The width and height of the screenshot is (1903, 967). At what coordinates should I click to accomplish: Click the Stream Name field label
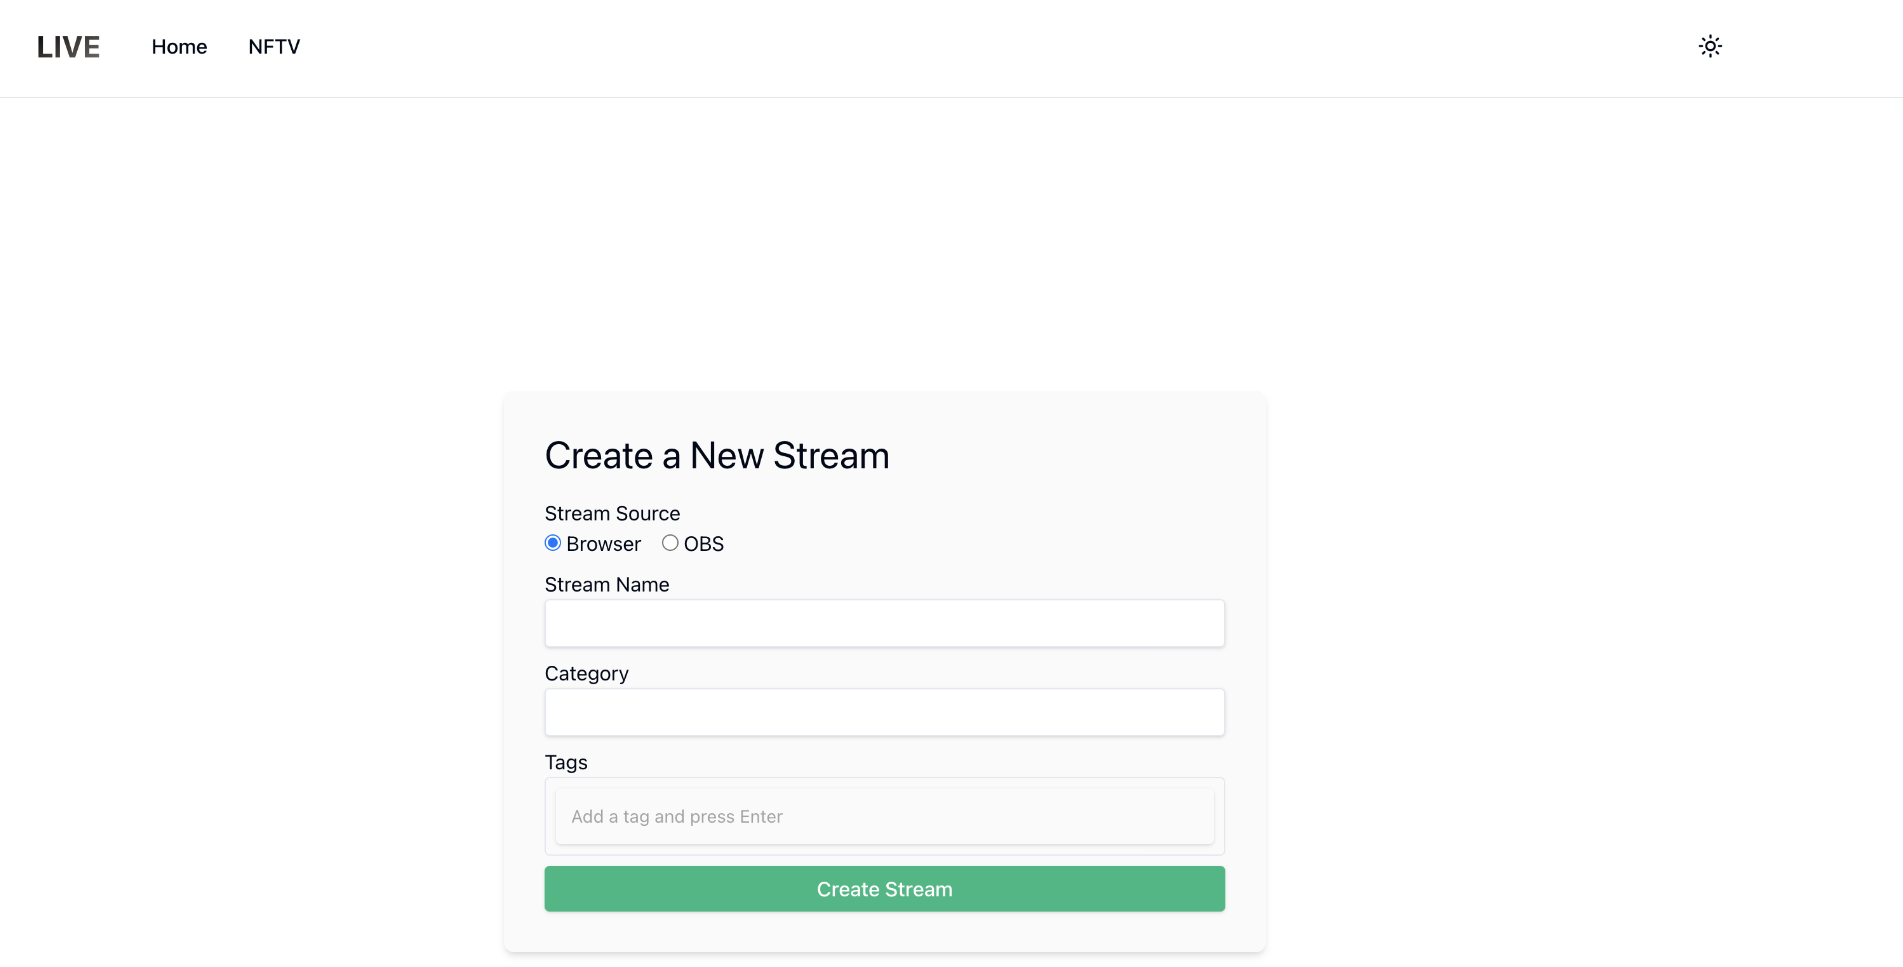pyautogui.click(x=607, y=585)
